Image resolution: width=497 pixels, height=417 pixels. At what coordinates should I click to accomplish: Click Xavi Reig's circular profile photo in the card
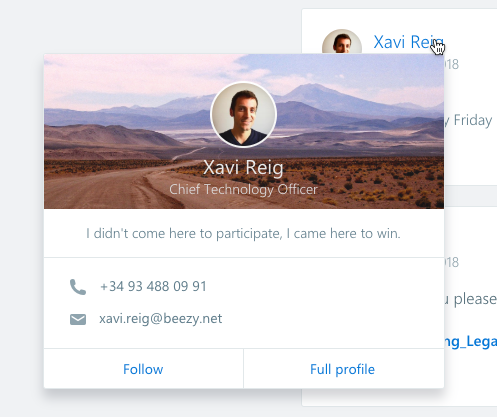coord(244,115)
